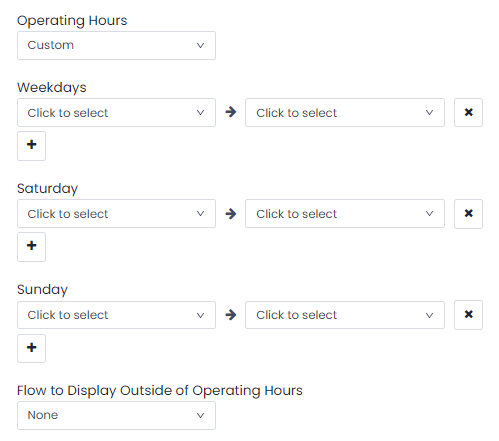Open the Saturday end time dropdown

(345, 214)
